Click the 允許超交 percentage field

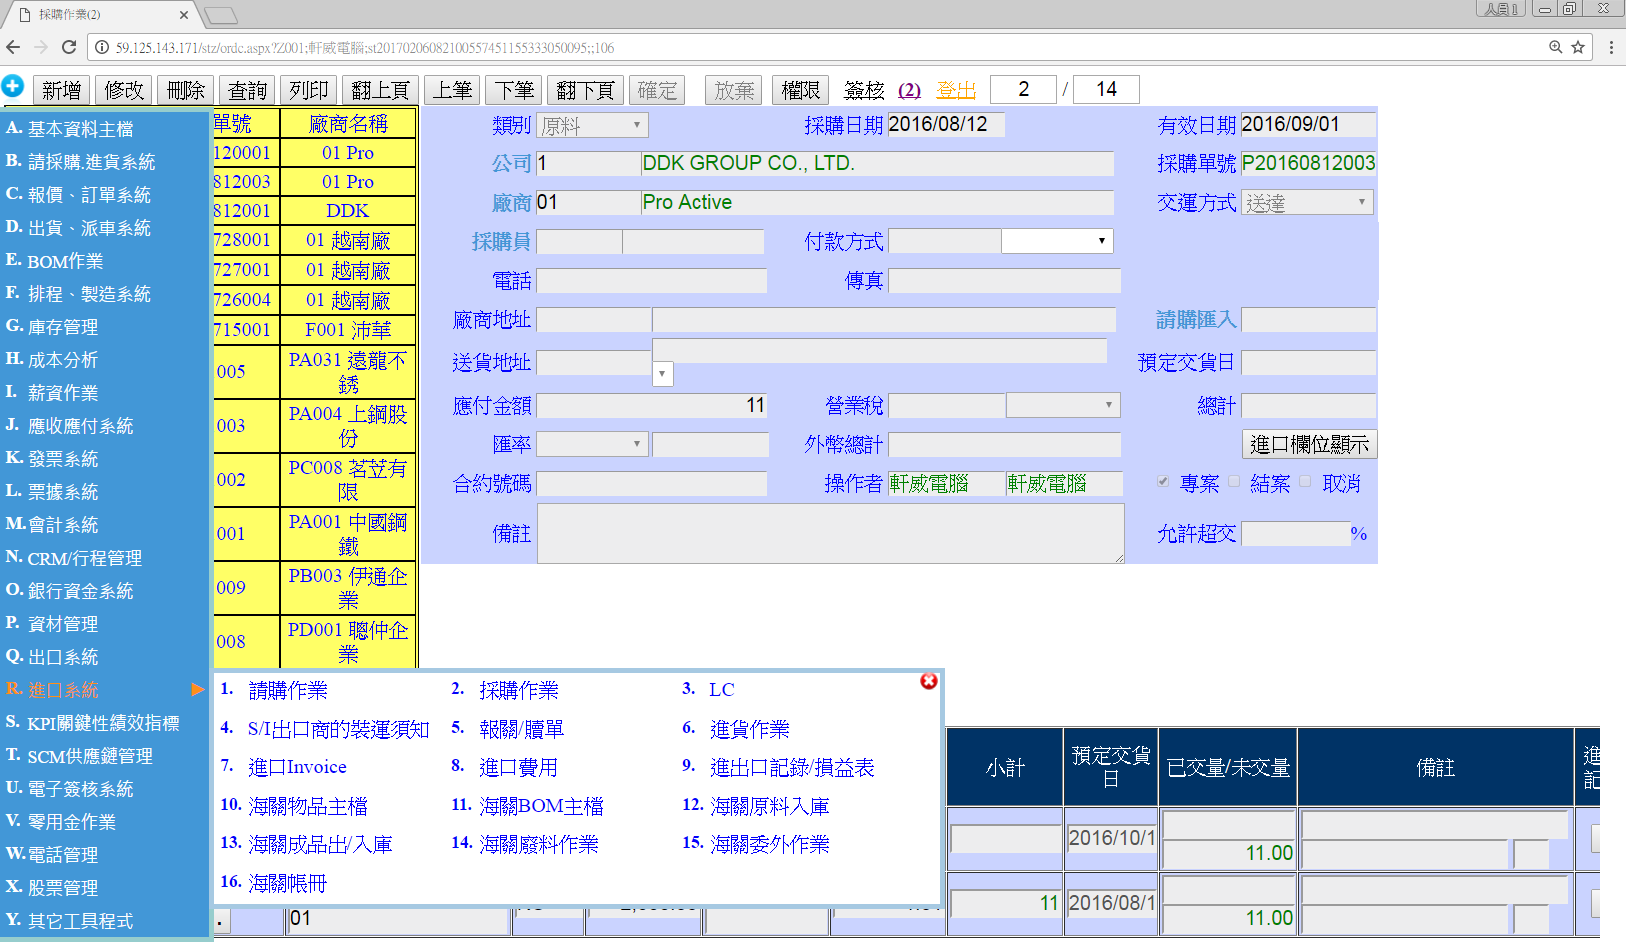[1296, 533]
